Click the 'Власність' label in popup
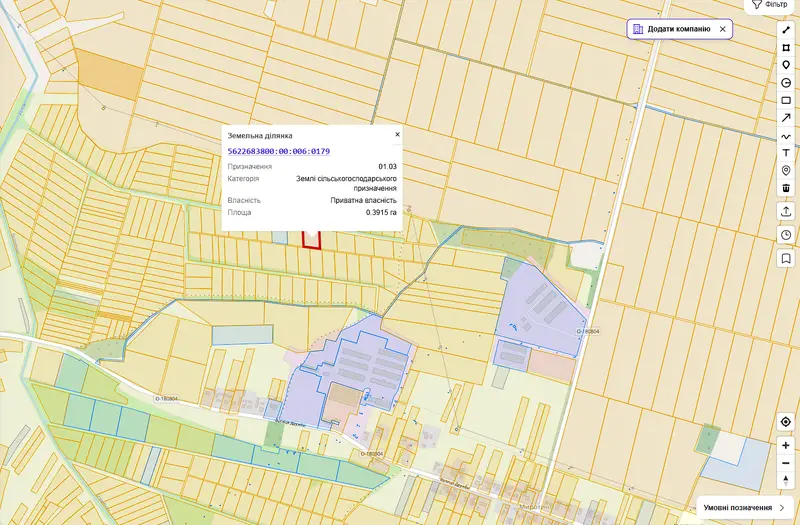This screenshot has width=800, height=525. click(x=244, y=201)
